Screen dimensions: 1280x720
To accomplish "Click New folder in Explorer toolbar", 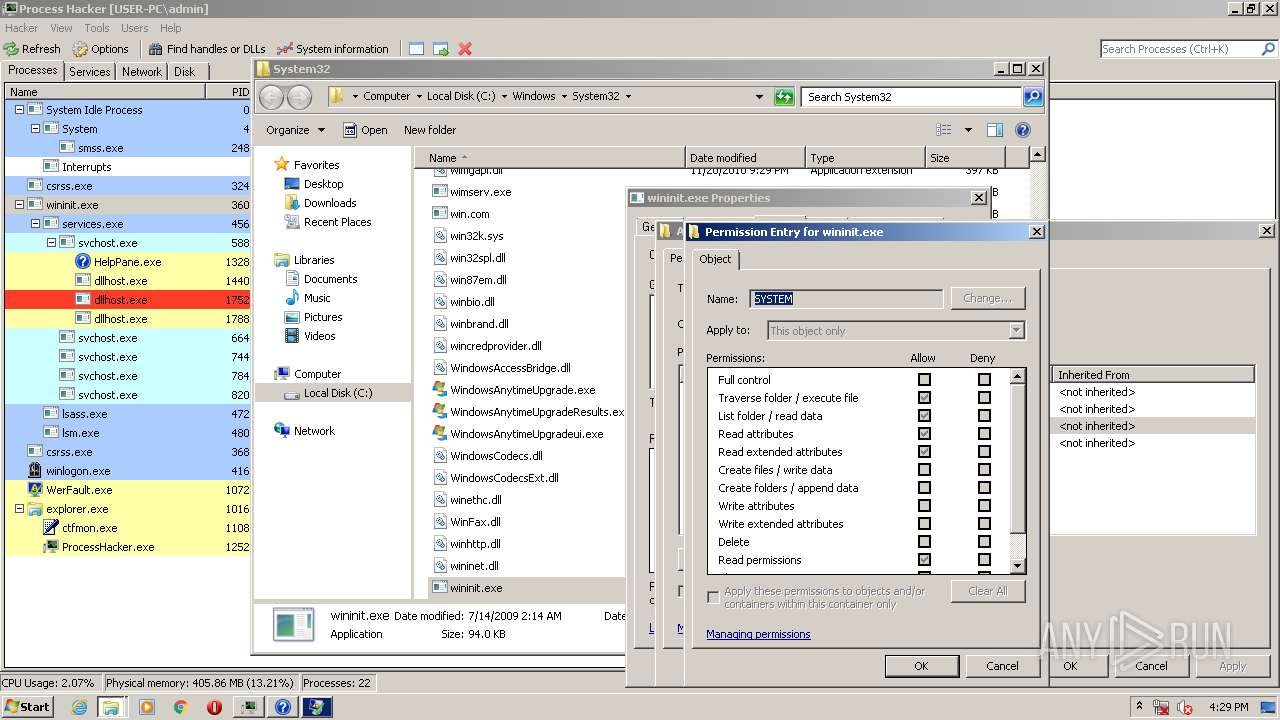I will (430, 130).
